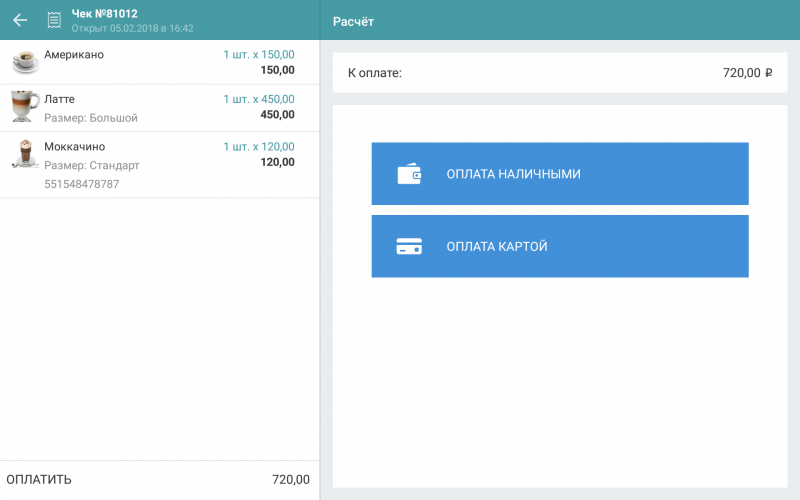The width and height of the screenshot is (800, 500).
Task: Select the Латте item name
Action: tap(60, 99)
